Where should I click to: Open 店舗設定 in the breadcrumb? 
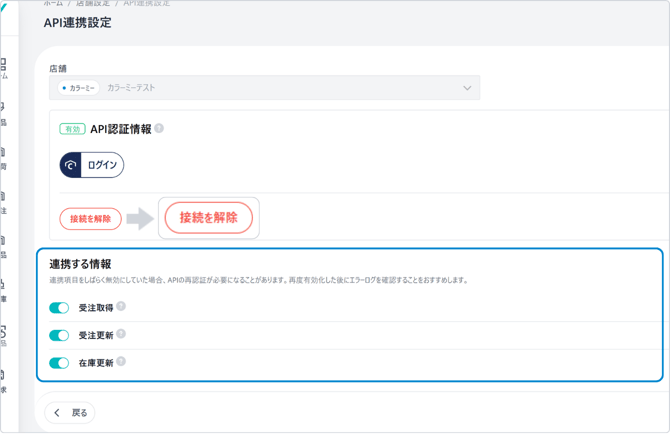click(93, 3)
